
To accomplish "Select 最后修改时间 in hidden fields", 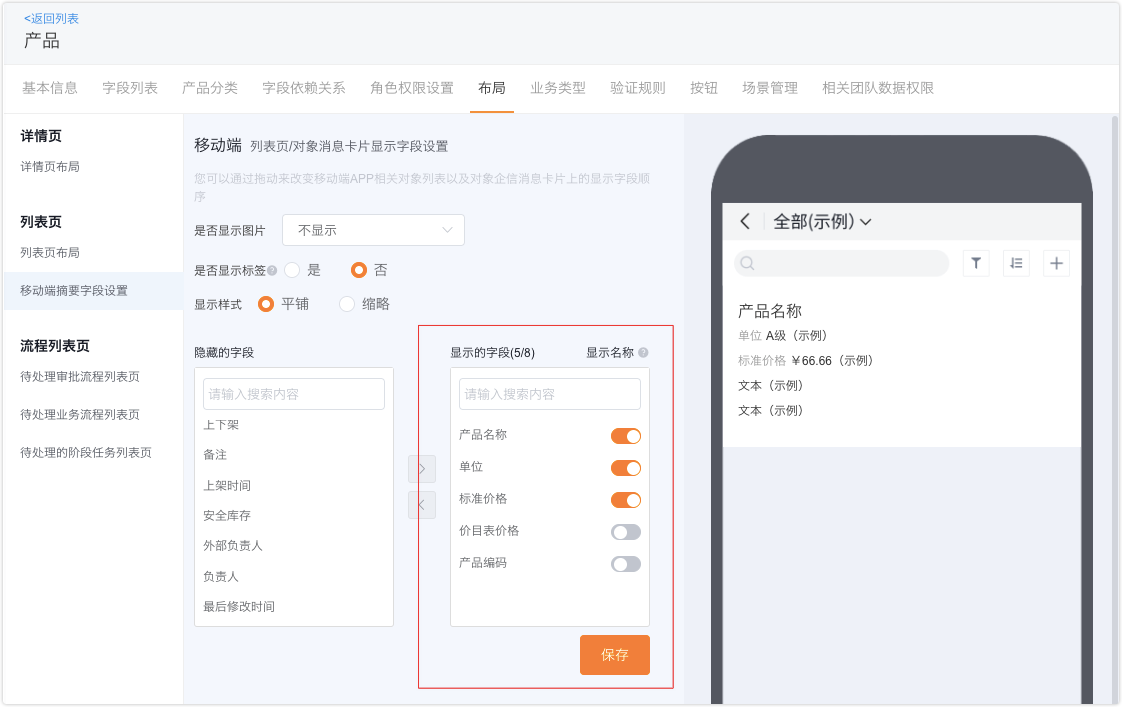I will 239,606.
